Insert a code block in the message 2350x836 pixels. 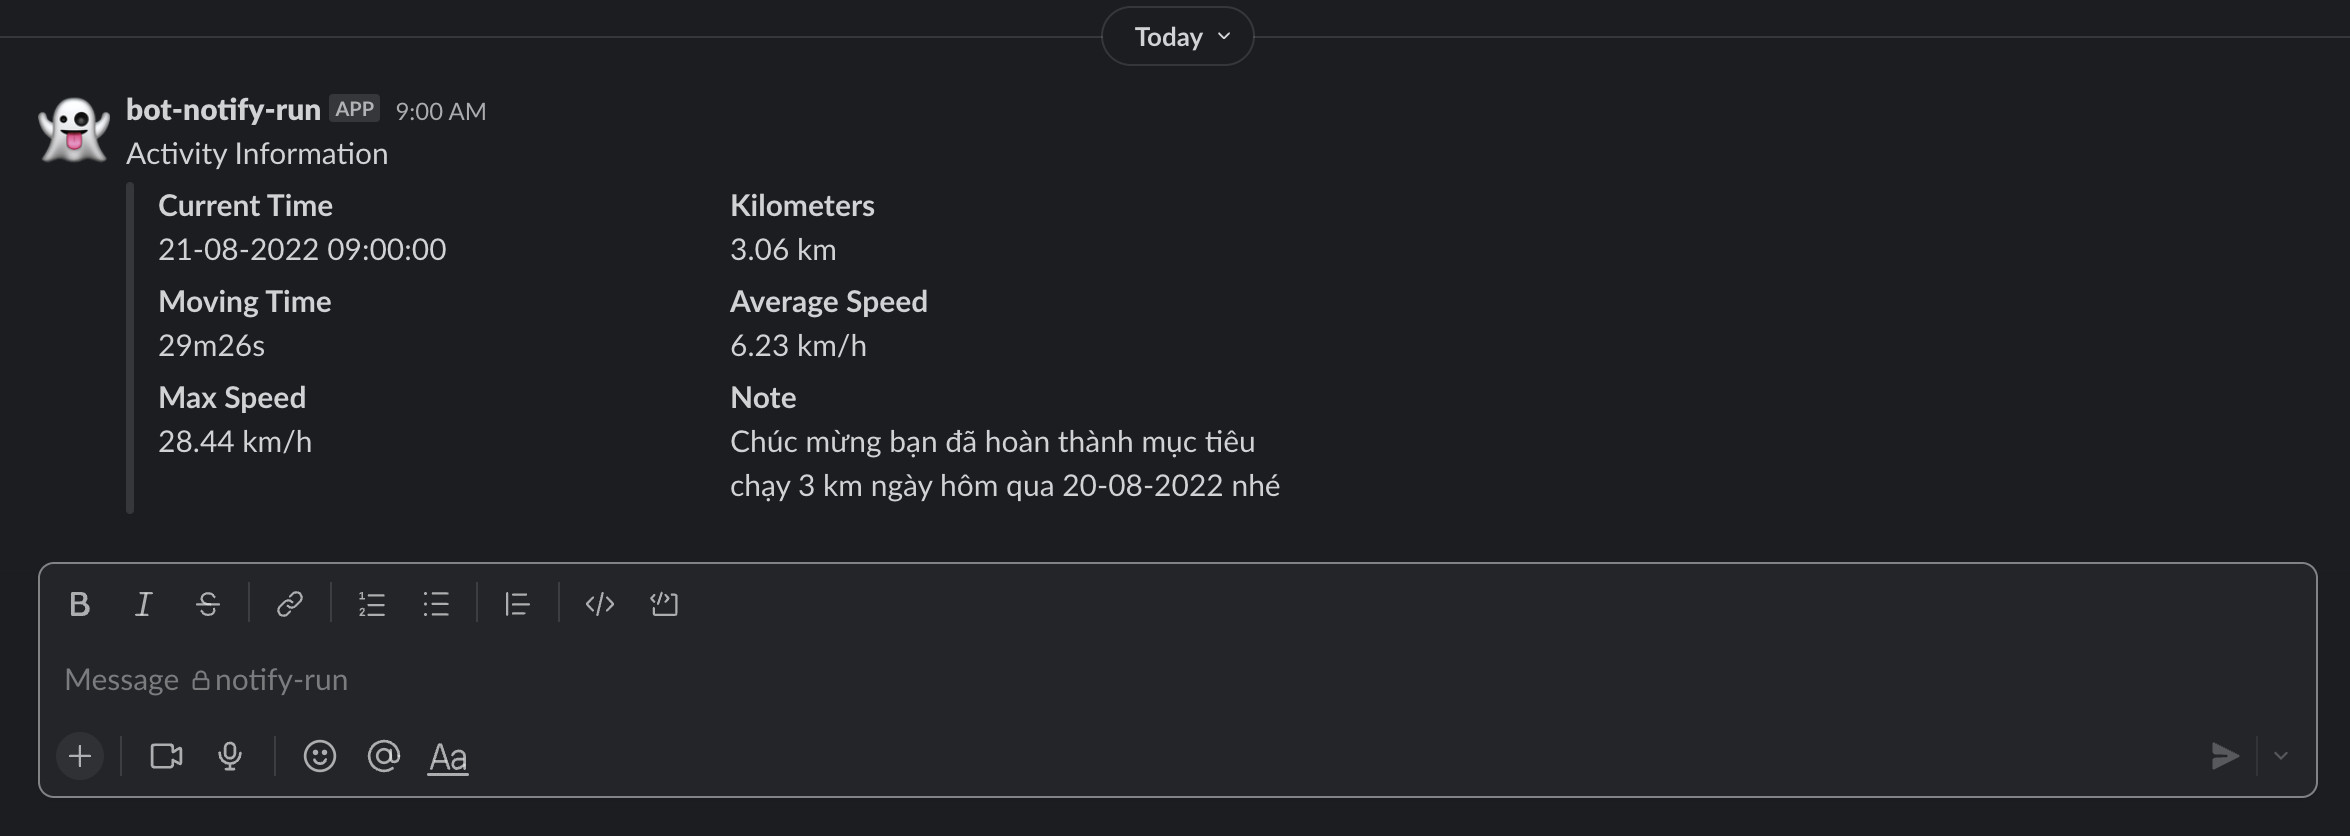pos(663,603)
